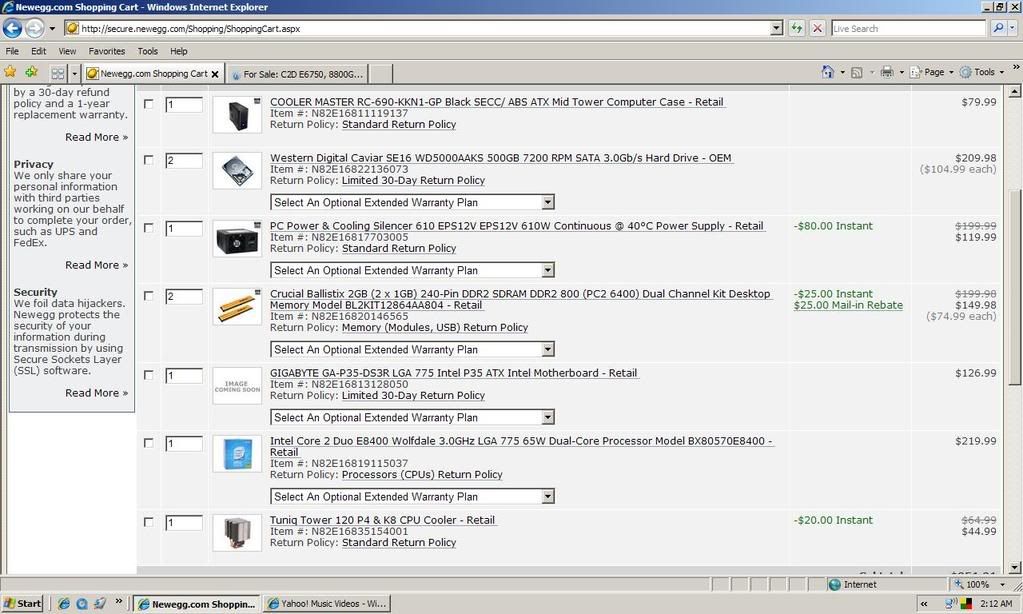
Task: Open the Tools menu in the menu bar
Action: coord(147,51)
